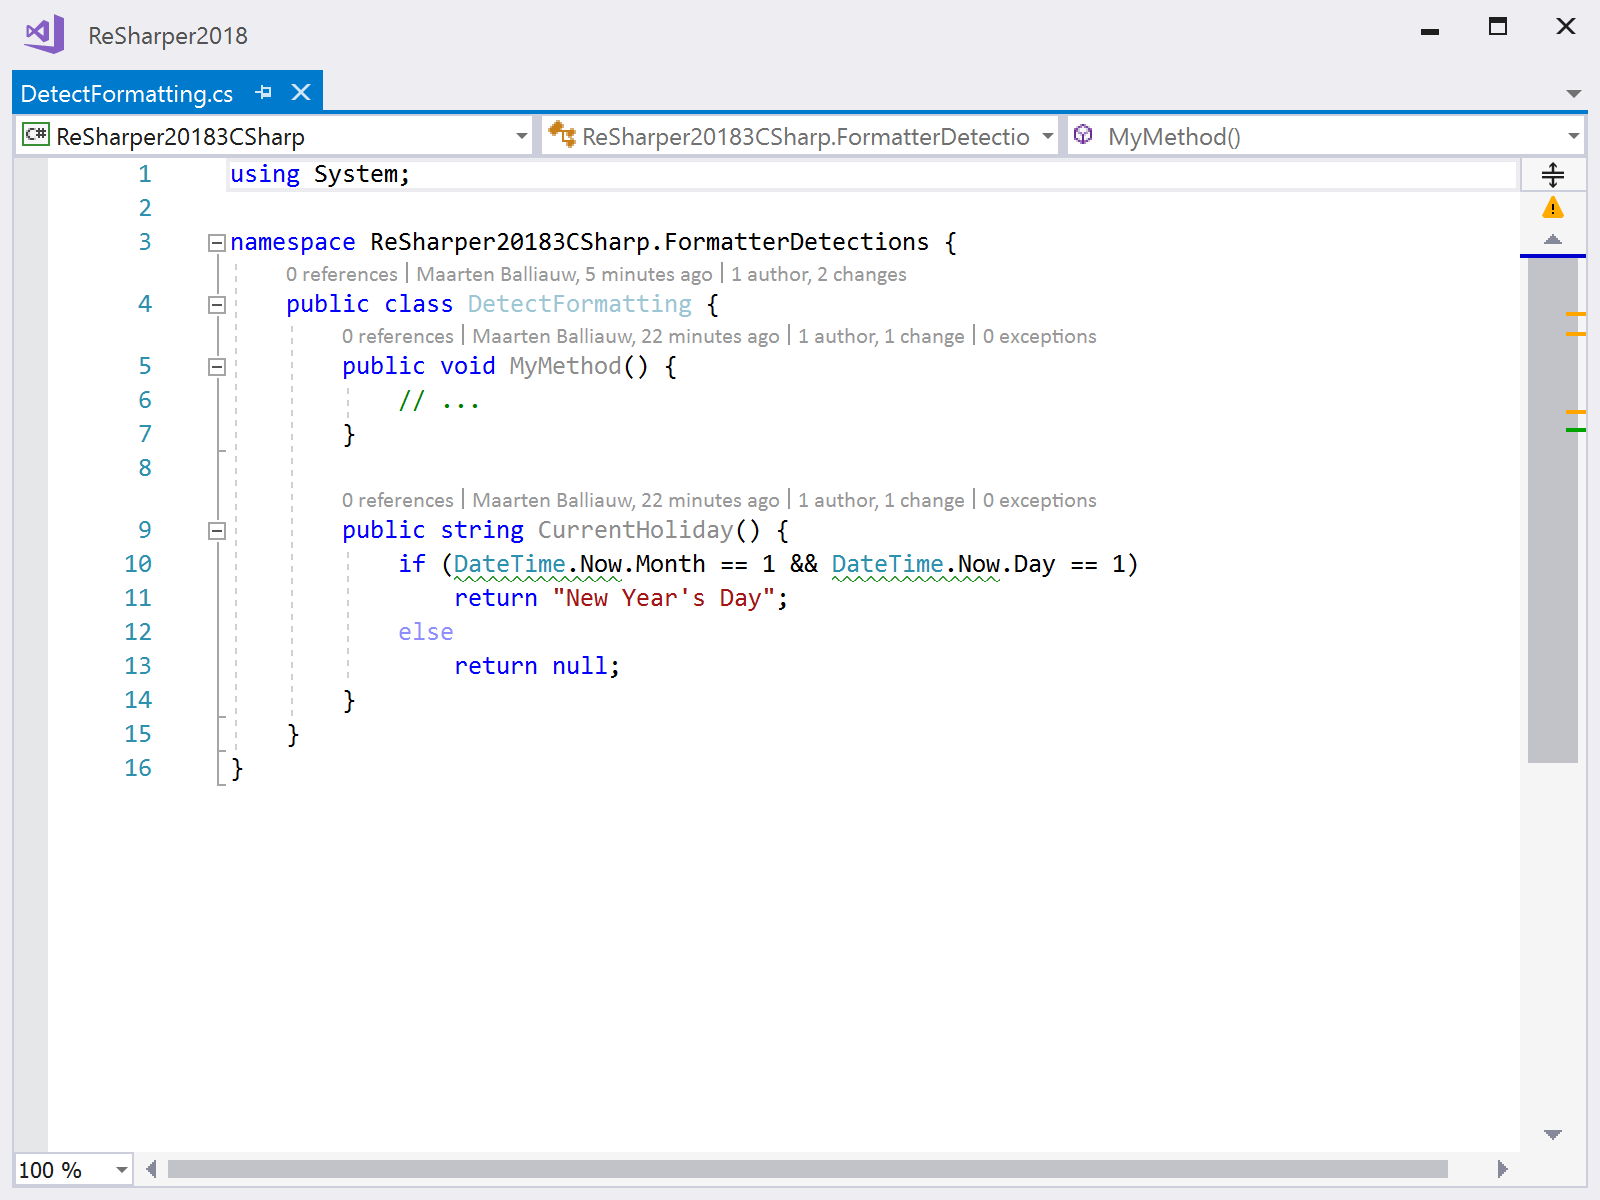This screenshot has height=1200, width=1600.
Task: Click 'FormatterDetections' in the namespace declaration
Action: 796,242
